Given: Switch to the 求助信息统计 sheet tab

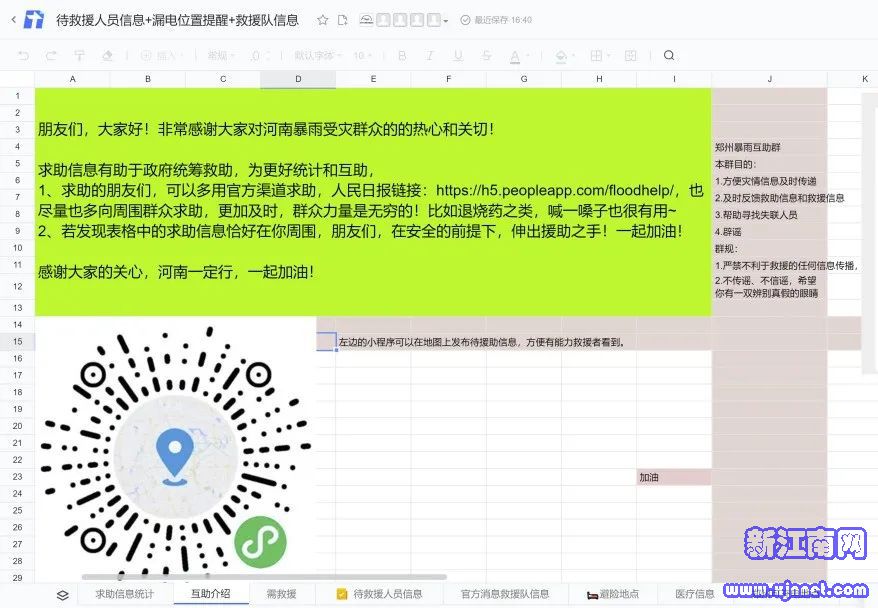Looking at the screenshot, I should (x=125, y=594).
